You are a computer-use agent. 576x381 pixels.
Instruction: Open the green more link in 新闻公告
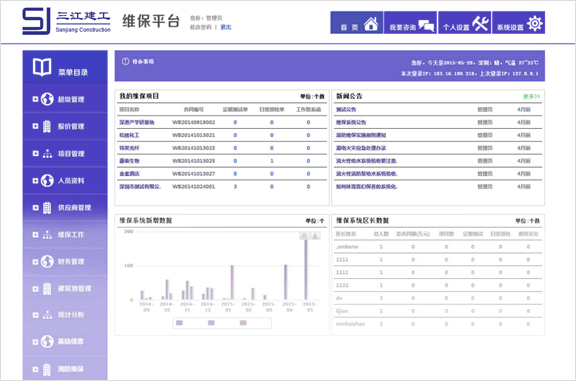[x=532, y=96]
